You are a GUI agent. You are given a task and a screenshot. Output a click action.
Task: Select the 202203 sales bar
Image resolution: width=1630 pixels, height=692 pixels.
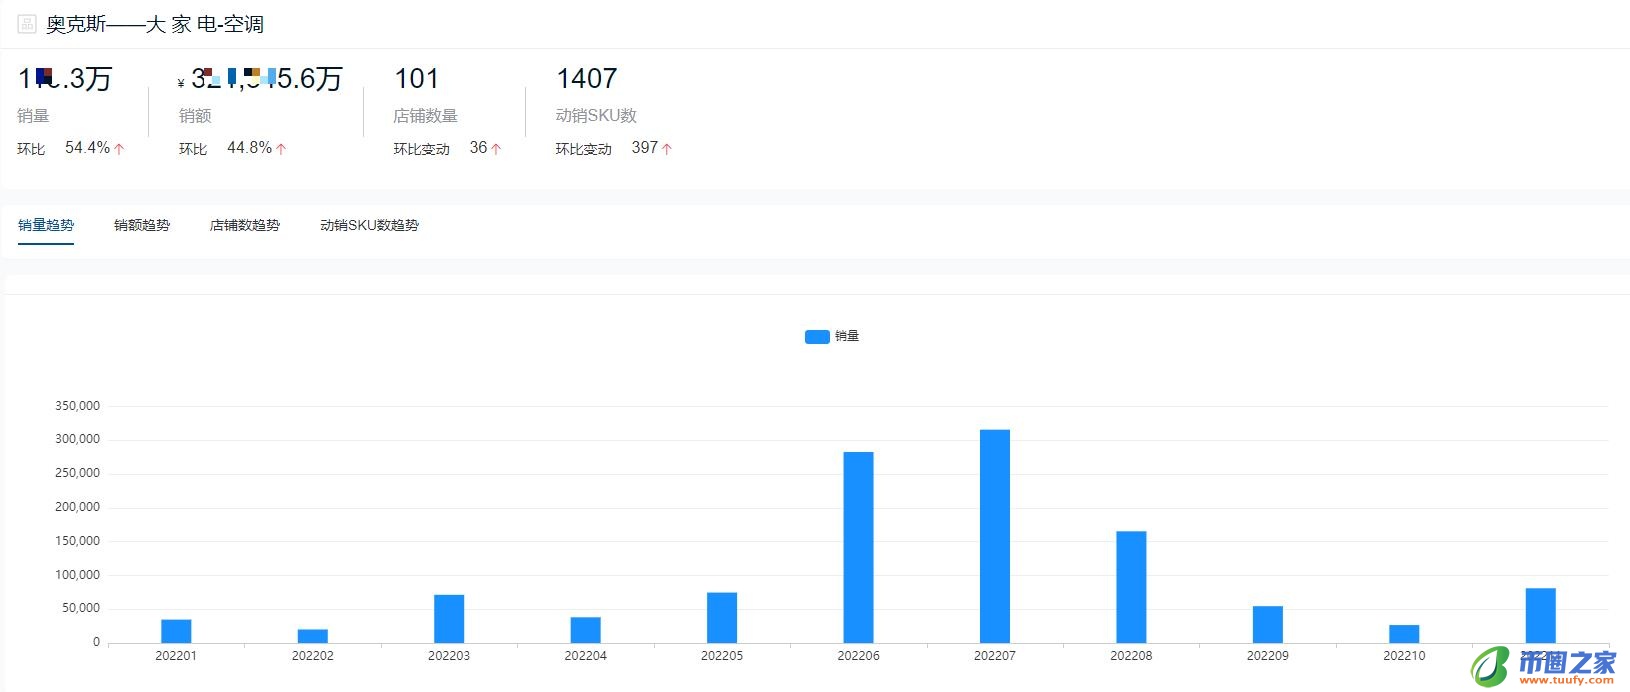coord(449,619)
